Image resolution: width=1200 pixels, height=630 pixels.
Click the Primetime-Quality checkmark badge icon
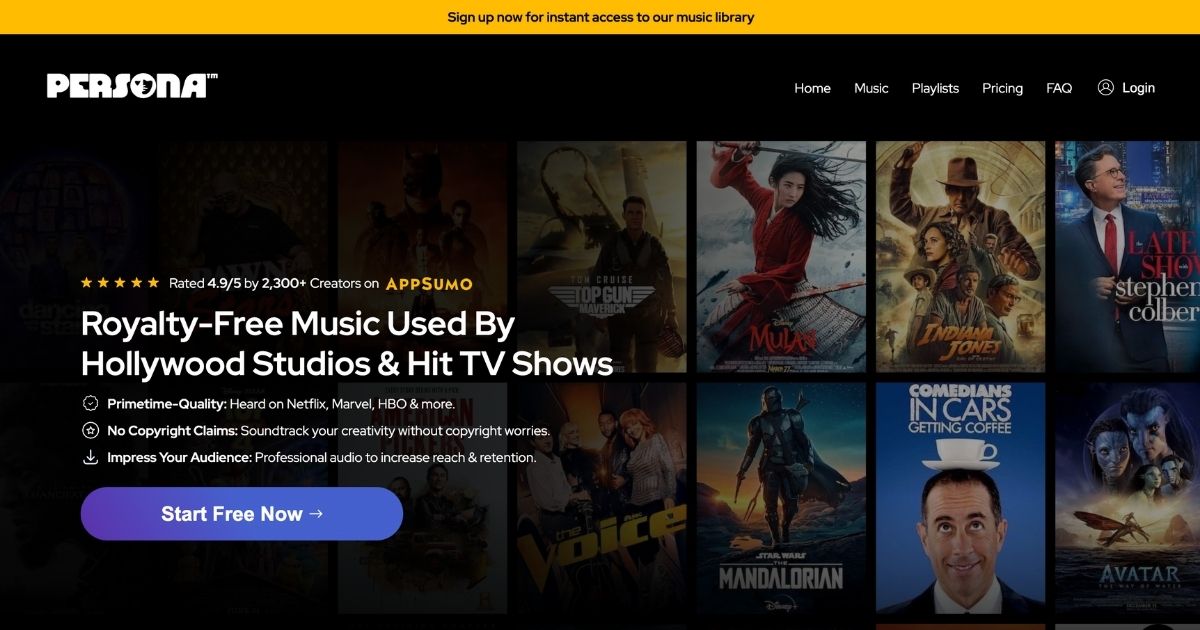(90, 404)
